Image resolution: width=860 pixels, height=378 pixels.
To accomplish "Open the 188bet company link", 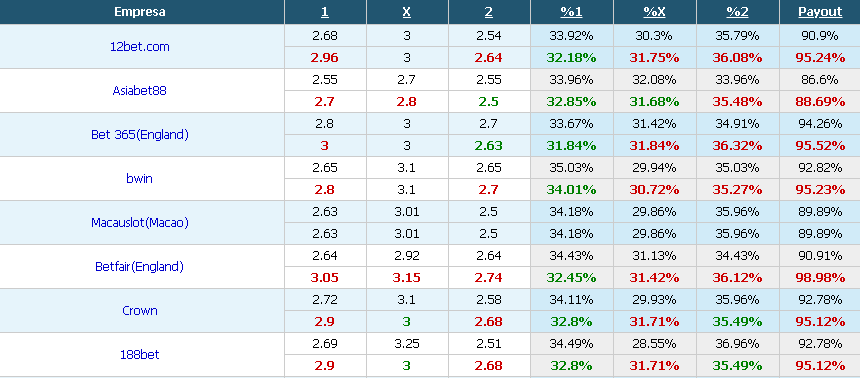I will pos(140,354).
